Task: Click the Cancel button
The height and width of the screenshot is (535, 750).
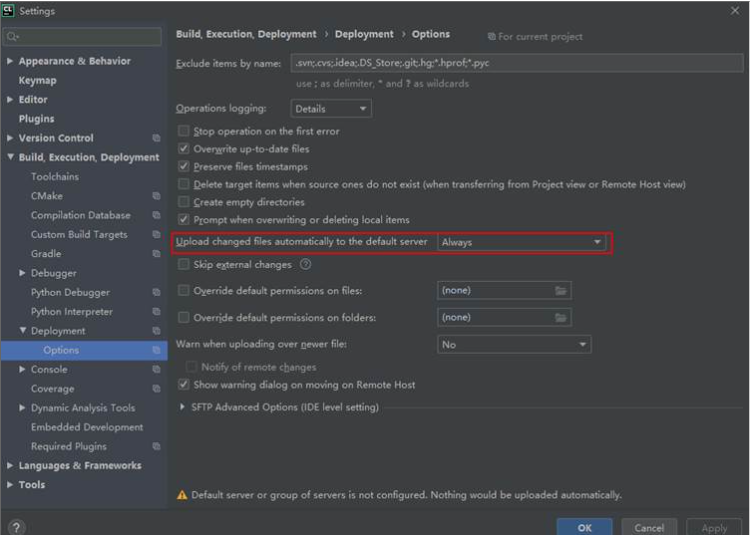Action: click(x=648, y=527)
